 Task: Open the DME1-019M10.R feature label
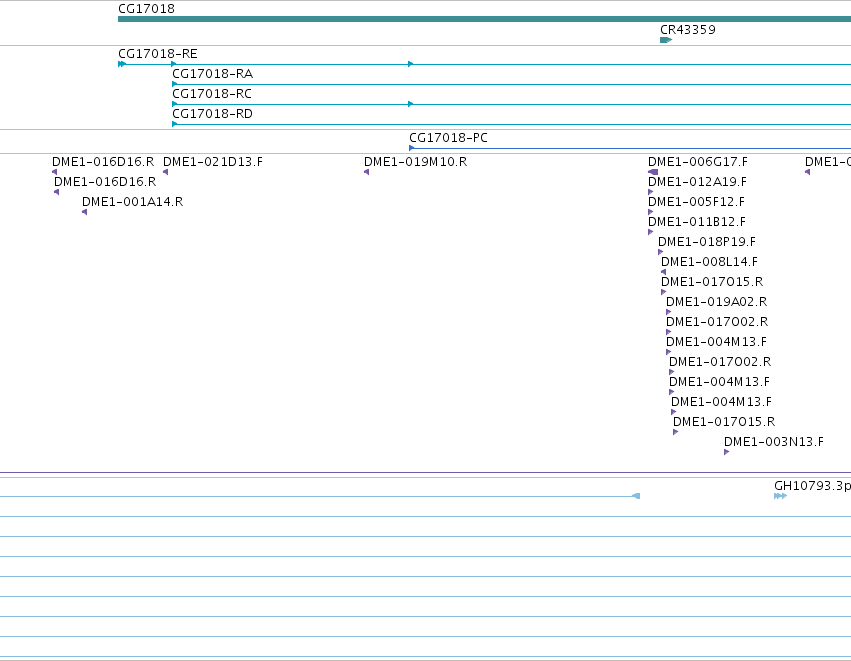click(415, 162)
